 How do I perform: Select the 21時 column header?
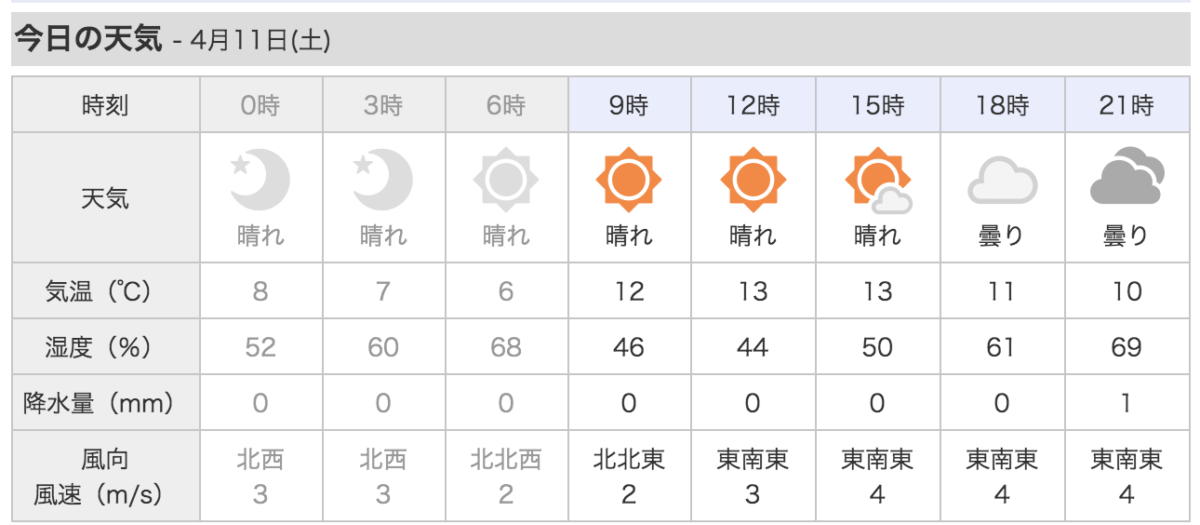[x=1126, y=105]
